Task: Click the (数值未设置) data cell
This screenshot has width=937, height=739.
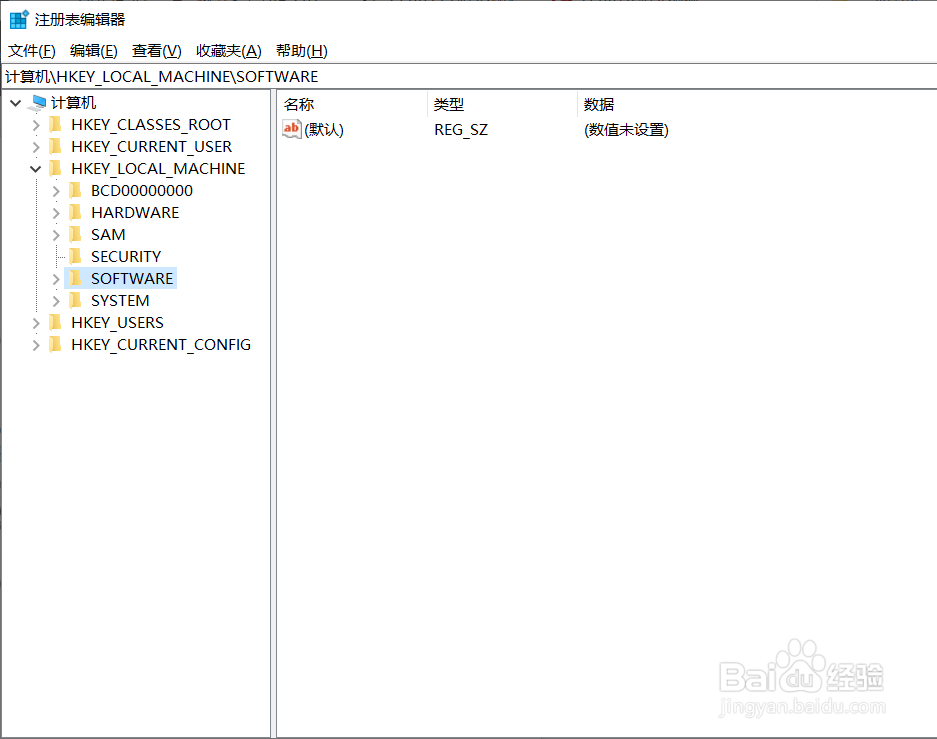Action: point(626,130)
